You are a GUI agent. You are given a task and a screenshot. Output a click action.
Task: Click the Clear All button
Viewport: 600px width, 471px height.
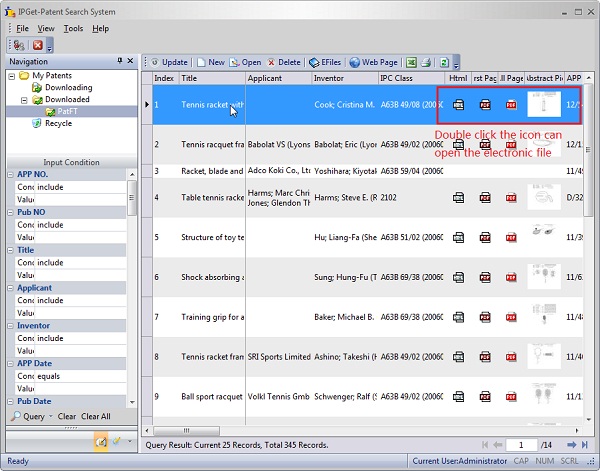pyautogui.click(x=96, y=416)
